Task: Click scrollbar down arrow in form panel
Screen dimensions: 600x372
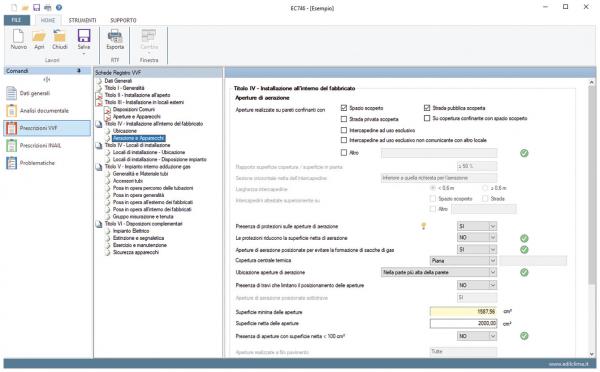Action: [x=592, y=354]
